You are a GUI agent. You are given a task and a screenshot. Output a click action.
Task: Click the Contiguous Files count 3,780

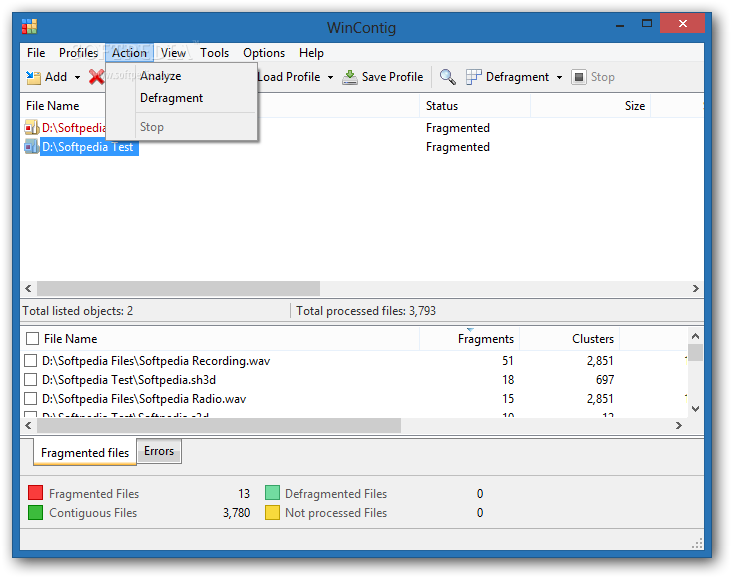point(236,513)
